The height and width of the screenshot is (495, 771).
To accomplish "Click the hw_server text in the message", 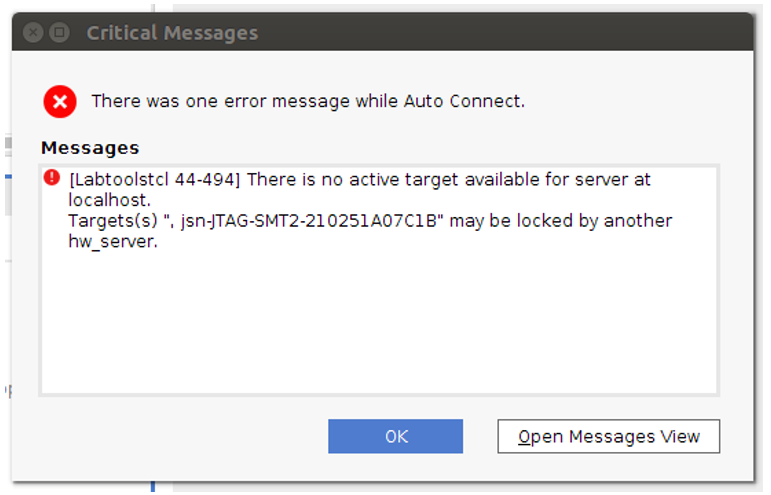I will (x=113, y=242).
